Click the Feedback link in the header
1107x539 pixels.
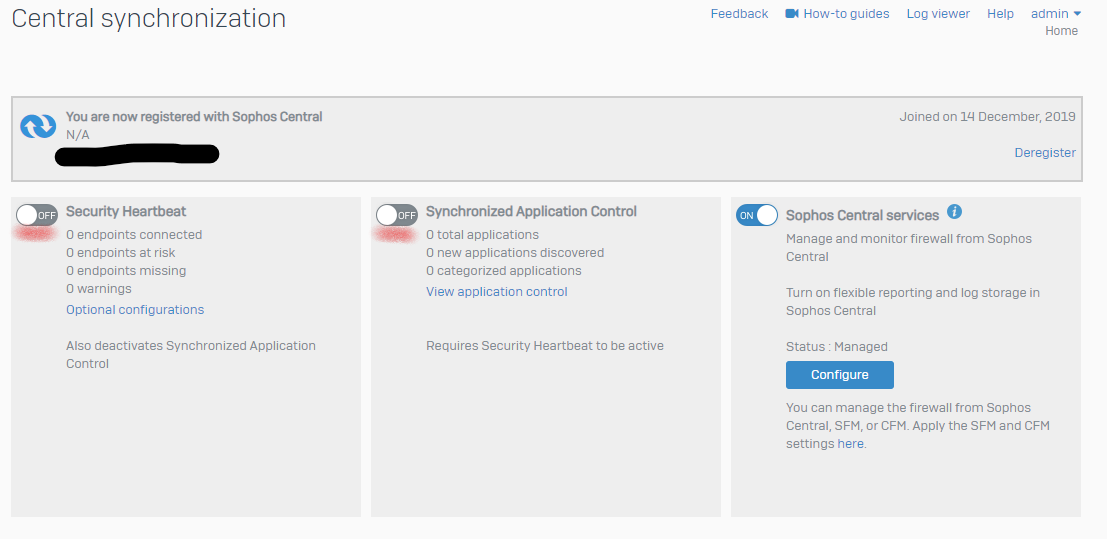739,14
